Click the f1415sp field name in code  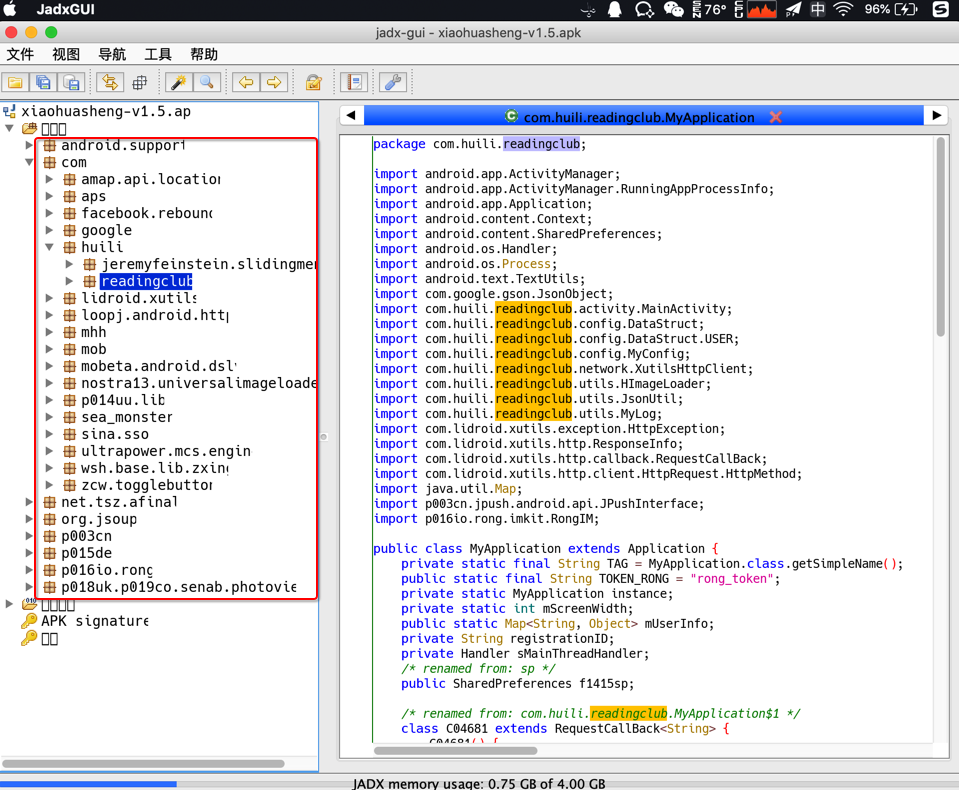pos(604,684)
